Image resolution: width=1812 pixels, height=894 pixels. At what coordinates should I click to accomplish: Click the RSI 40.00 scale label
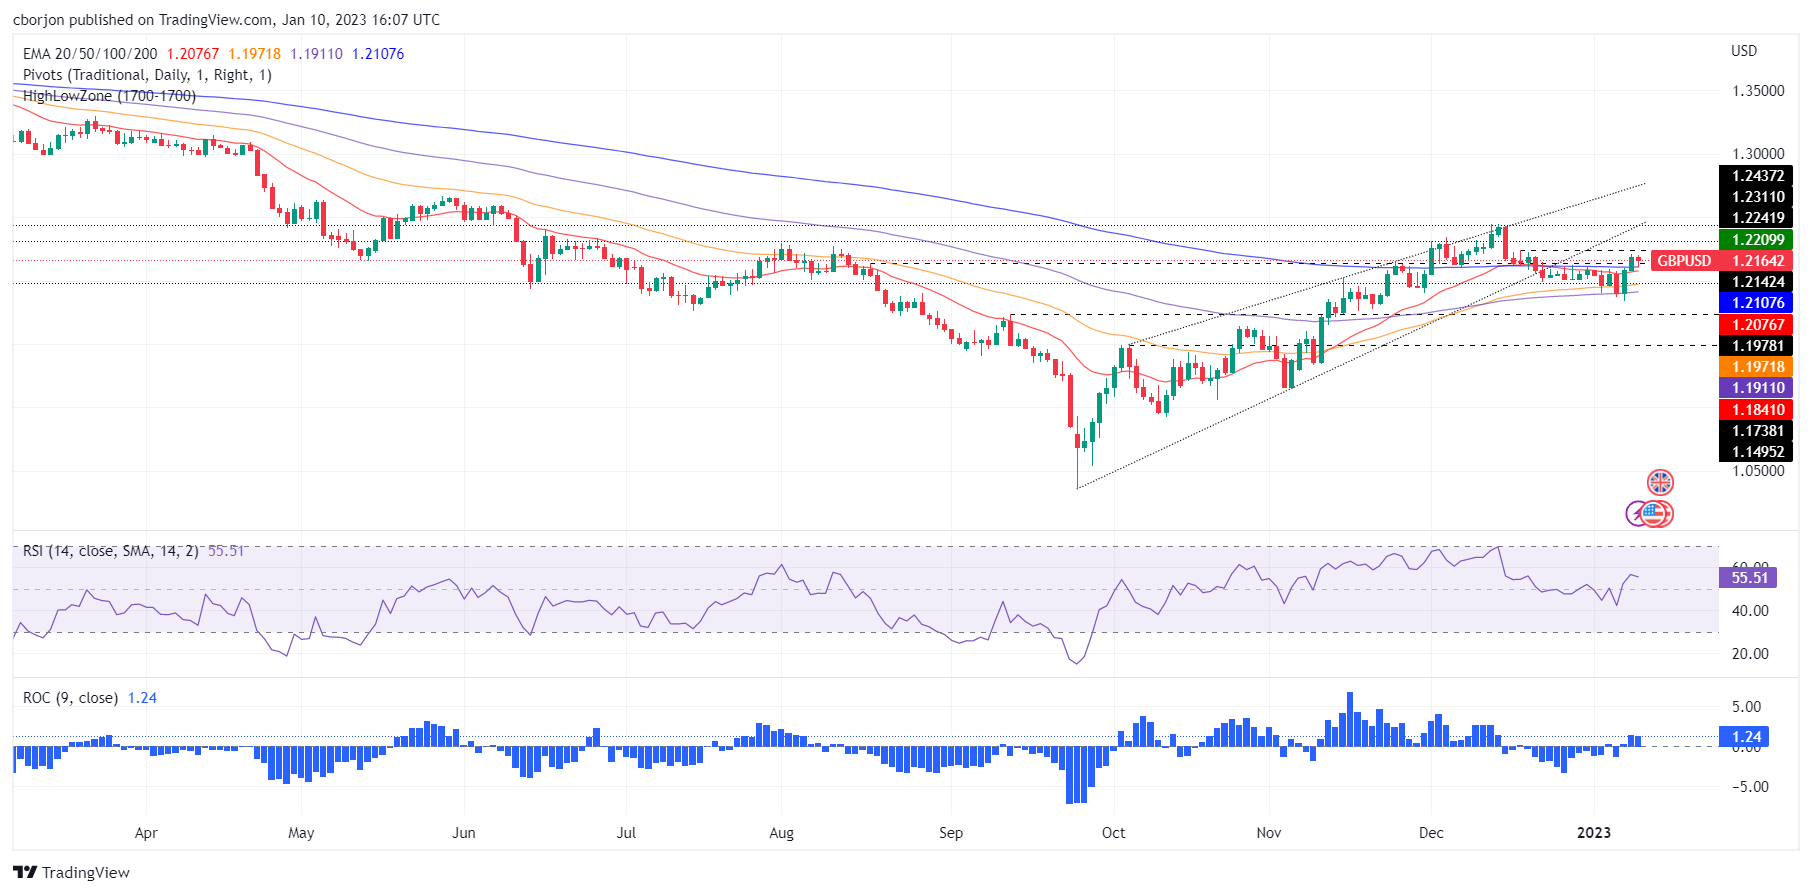(1750, 611)
